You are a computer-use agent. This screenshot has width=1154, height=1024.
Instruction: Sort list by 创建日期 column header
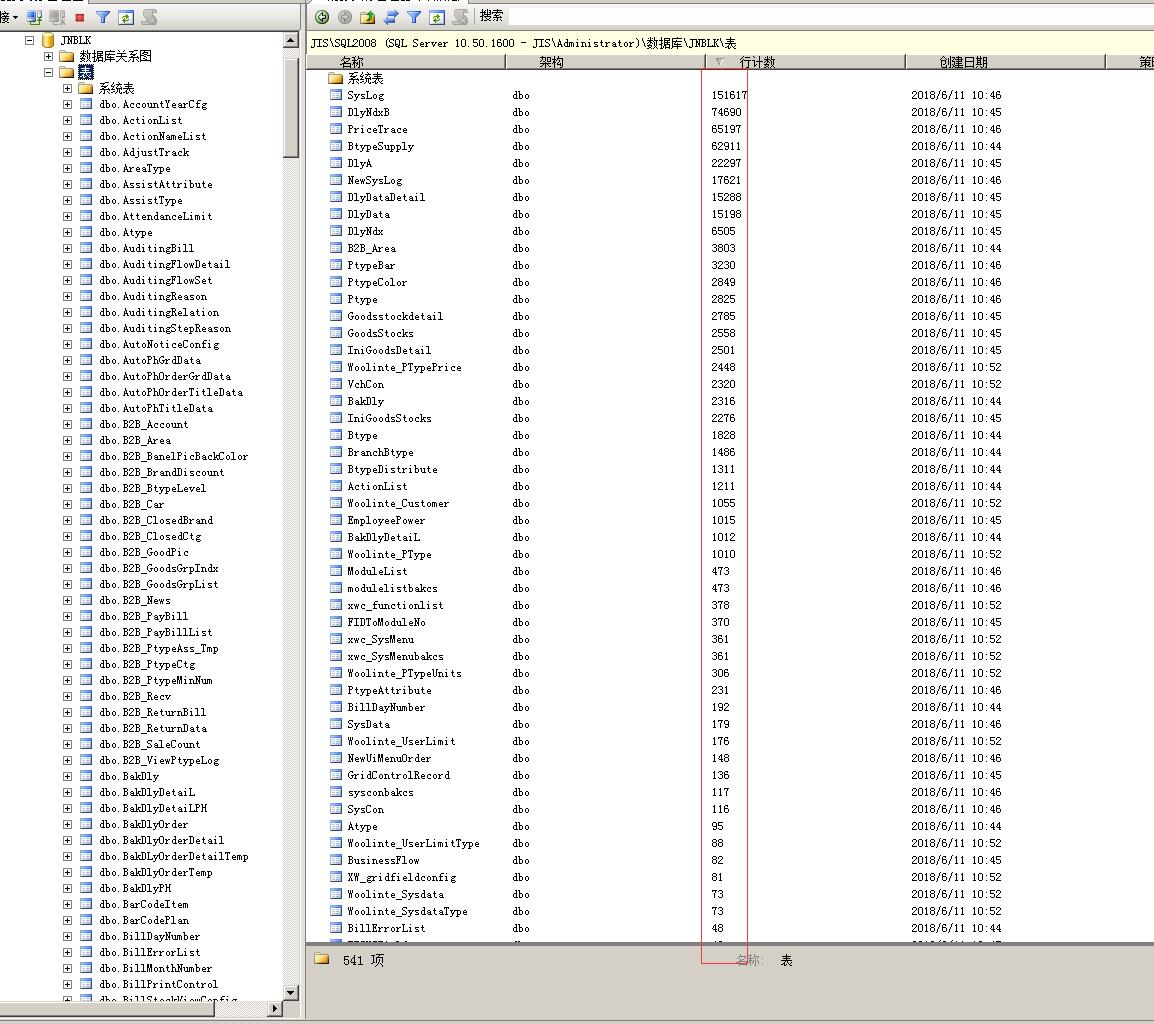point(1005,63)
